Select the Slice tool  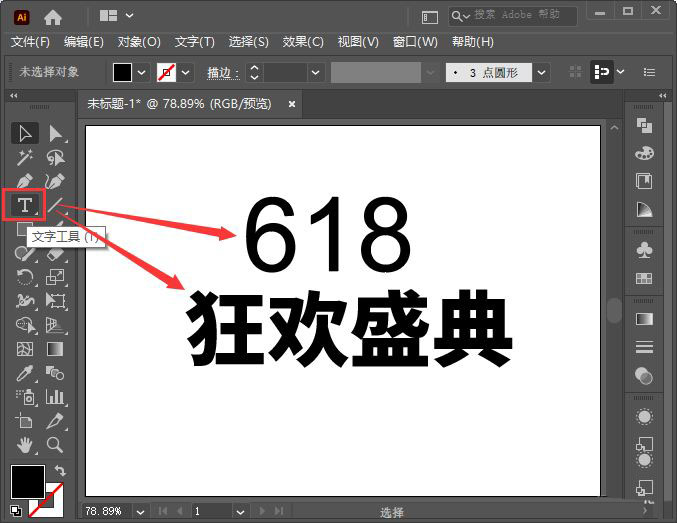pyautogui.click(x=56, y=421)
